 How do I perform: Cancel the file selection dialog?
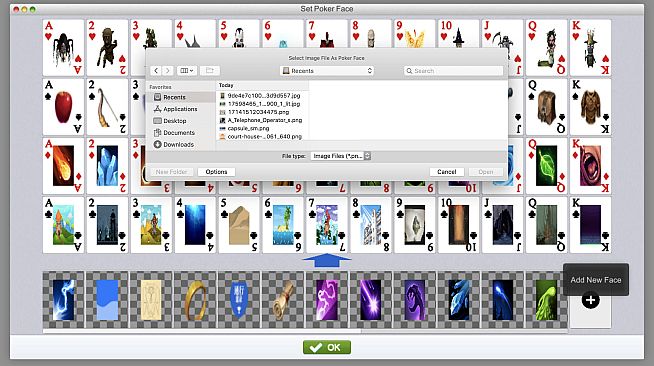[446, 172]
